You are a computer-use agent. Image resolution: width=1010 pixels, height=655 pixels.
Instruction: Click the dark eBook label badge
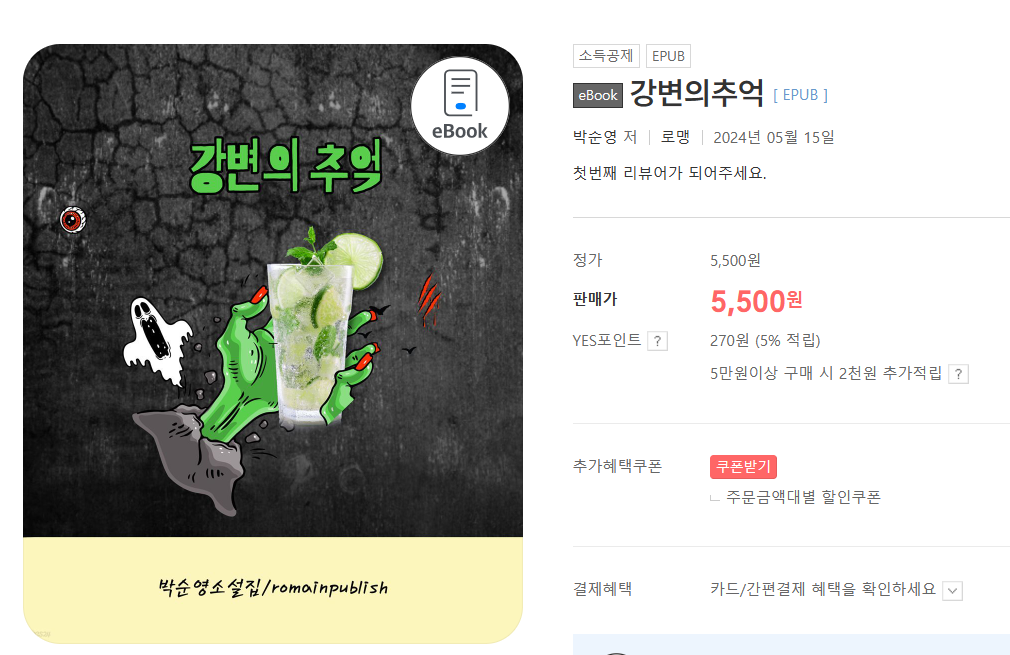(x=598, y=95)
